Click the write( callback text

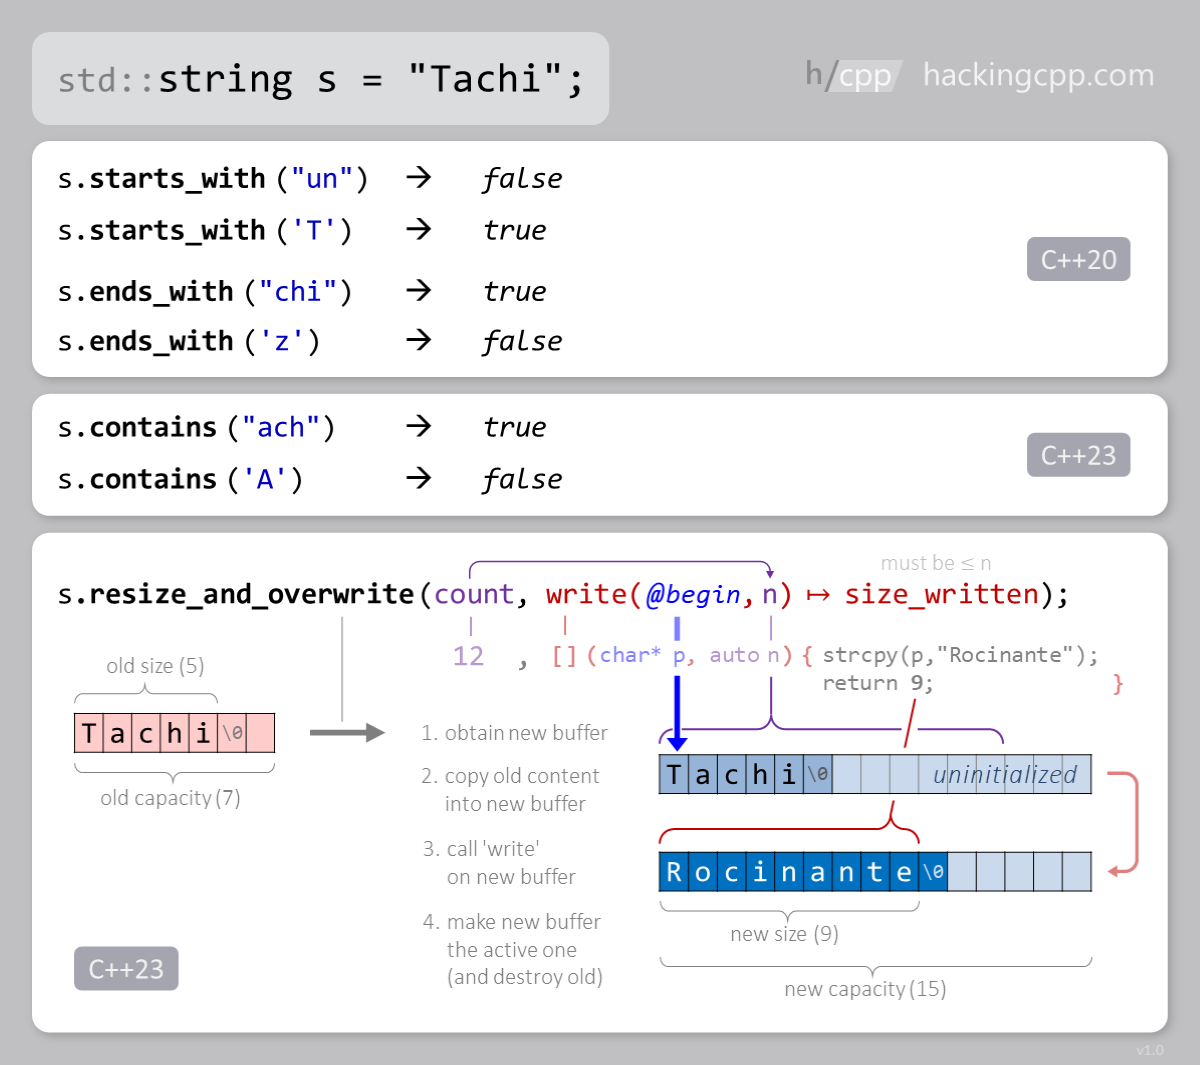[593, 594]
